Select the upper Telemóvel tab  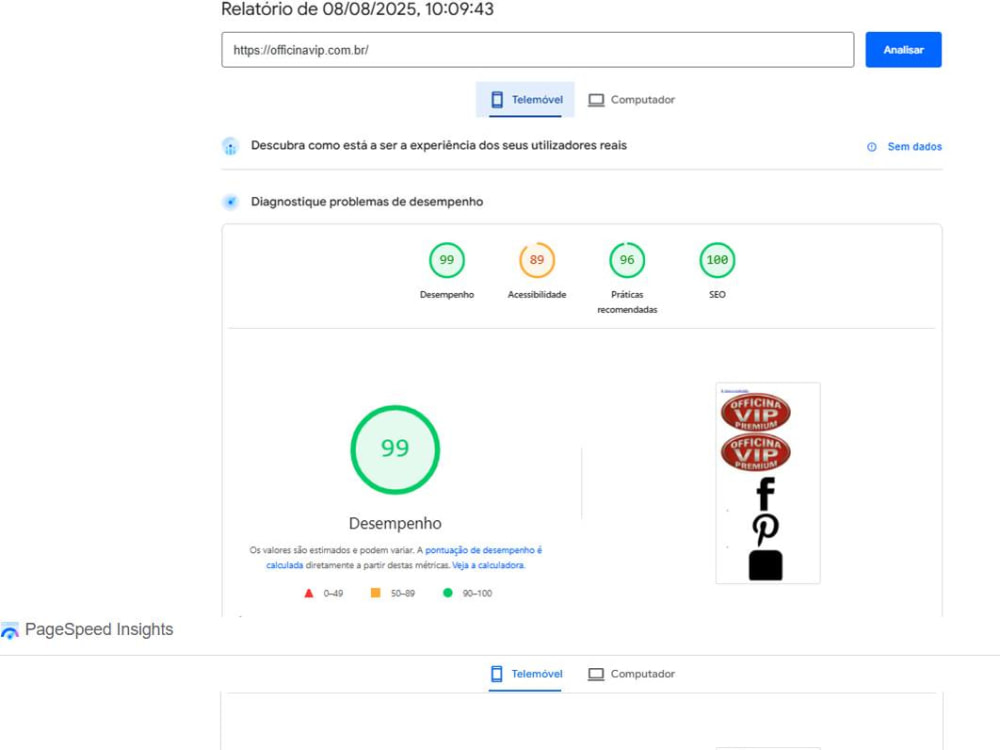[525, 99]
